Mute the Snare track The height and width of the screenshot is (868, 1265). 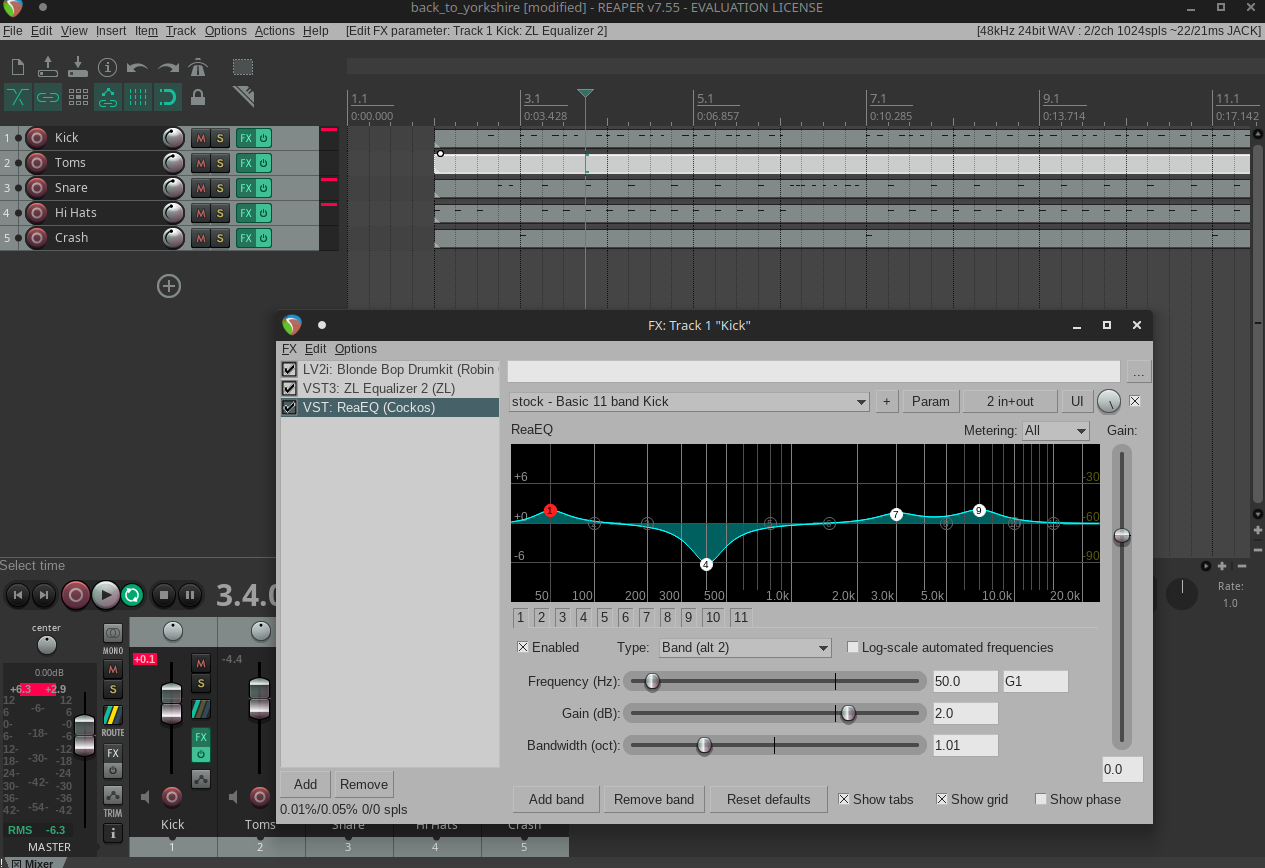(200, 188)
